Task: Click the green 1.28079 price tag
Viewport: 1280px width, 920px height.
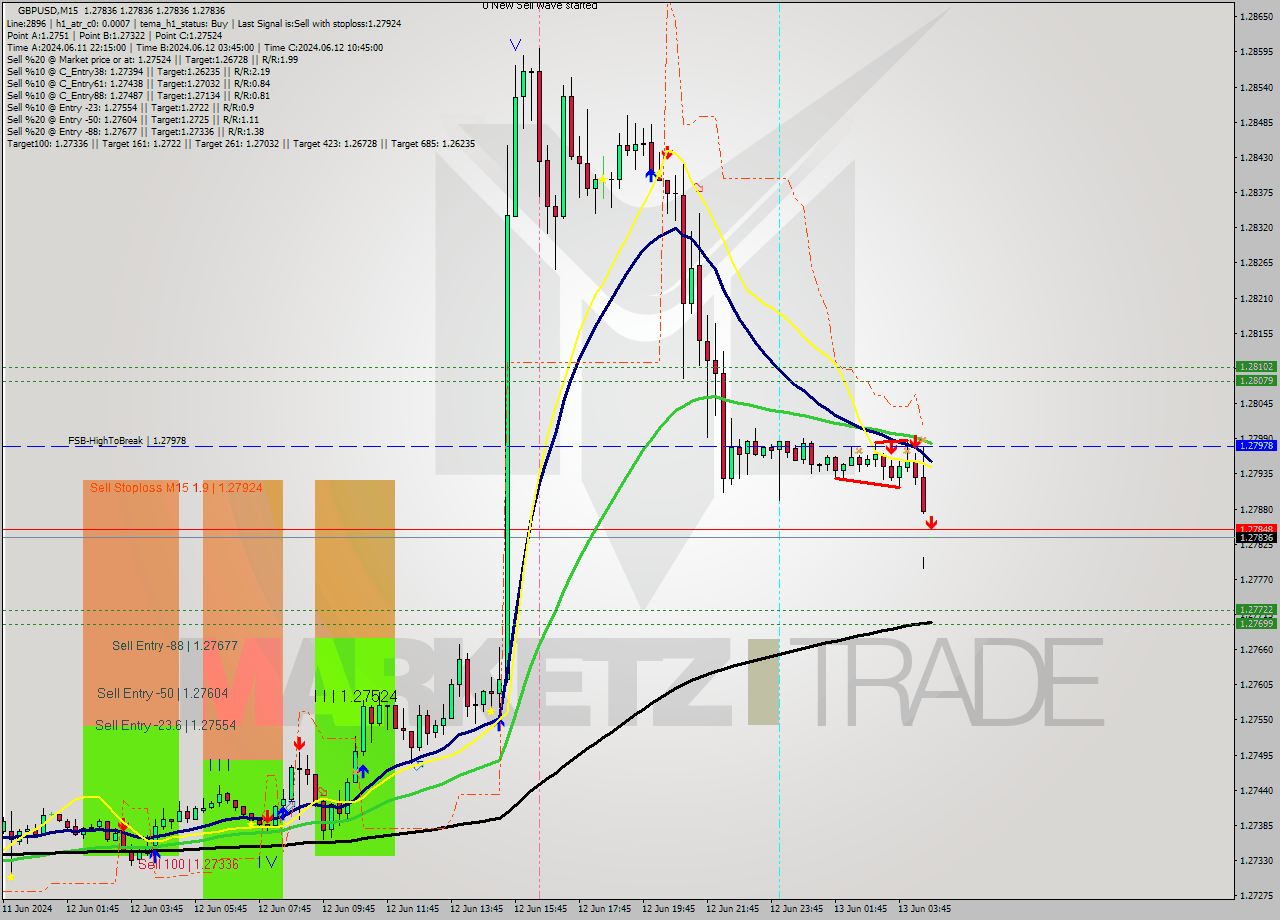Action: click(x=1256, y=381)
